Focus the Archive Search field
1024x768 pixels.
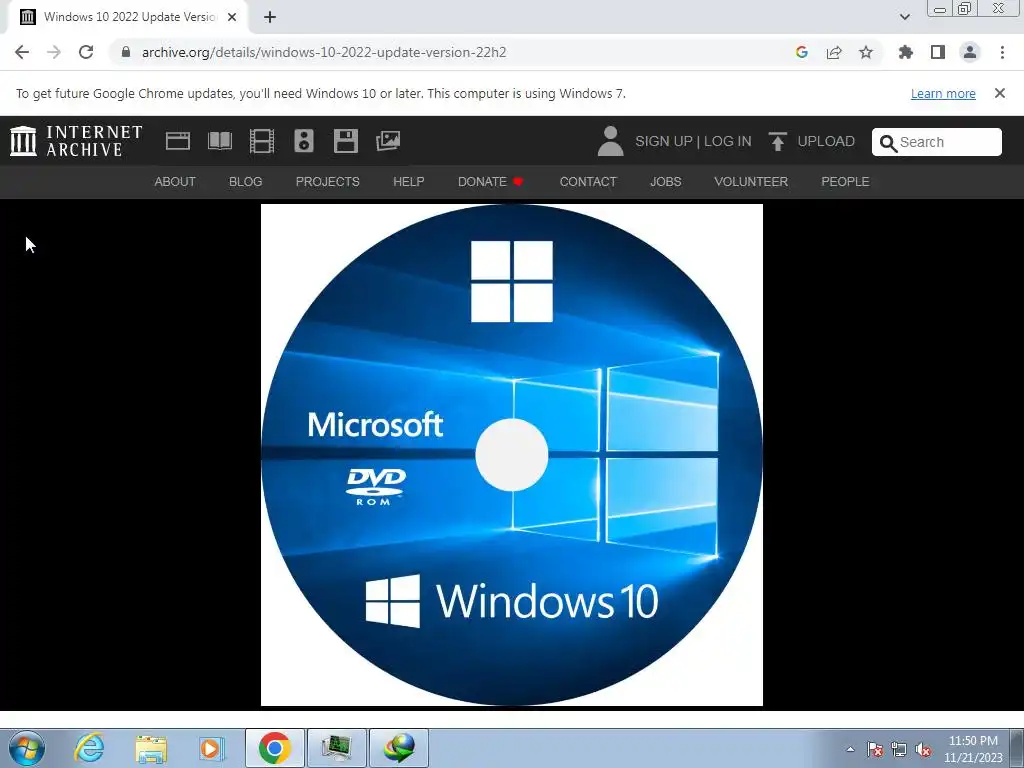(936, 142)
